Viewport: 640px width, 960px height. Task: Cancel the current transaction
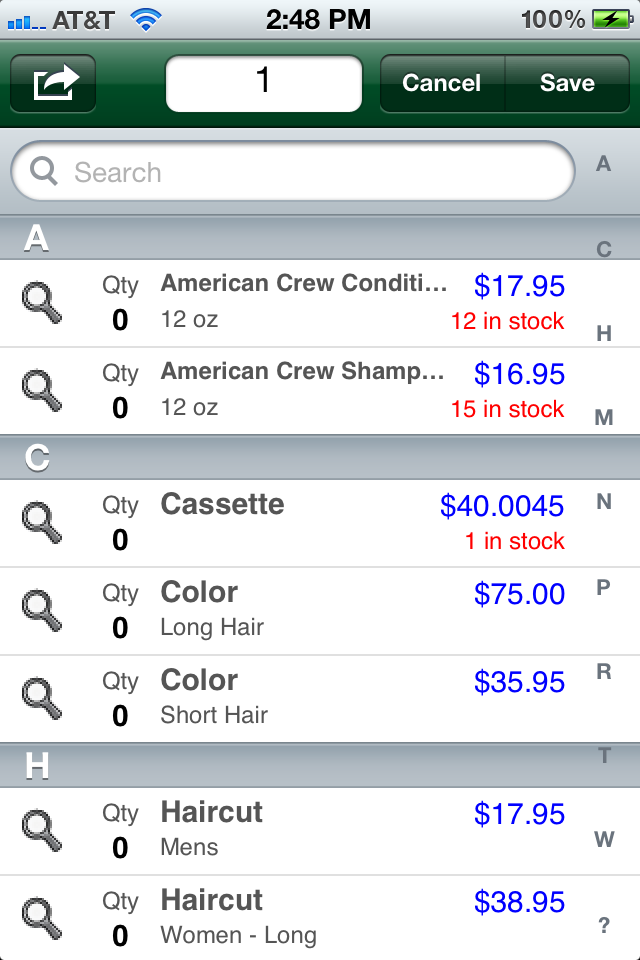coord(442,83)
